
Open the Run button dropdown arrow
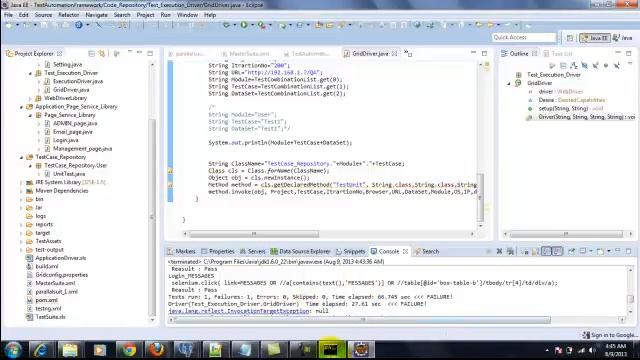click(252, 25)
